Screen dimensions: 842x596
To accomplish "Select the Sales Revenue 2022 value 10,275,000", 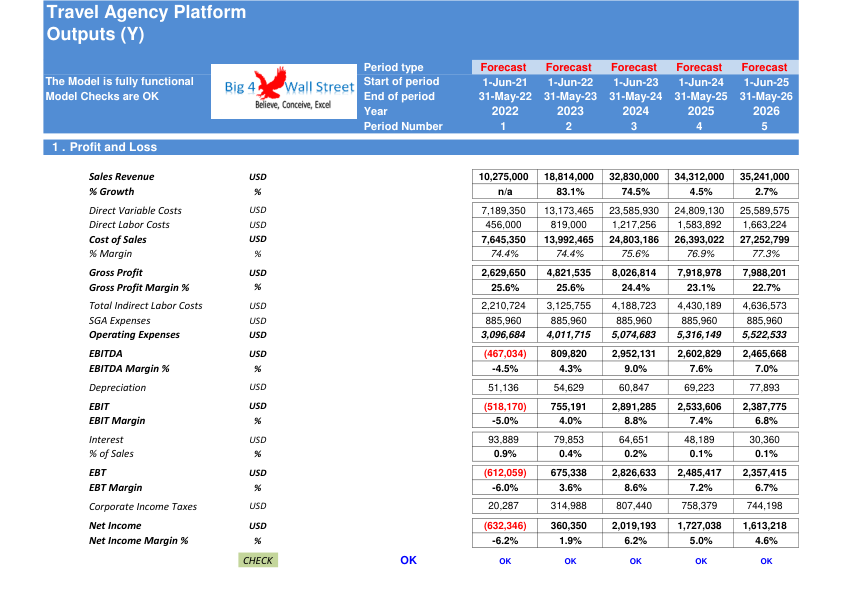I will click(x=505, y=177).
